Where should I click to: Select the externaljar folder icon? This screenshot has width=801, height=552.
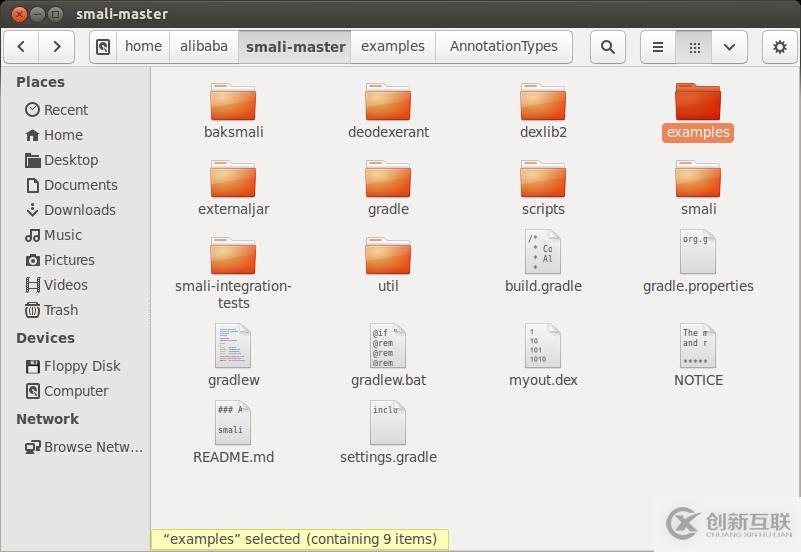click(233, 179)
